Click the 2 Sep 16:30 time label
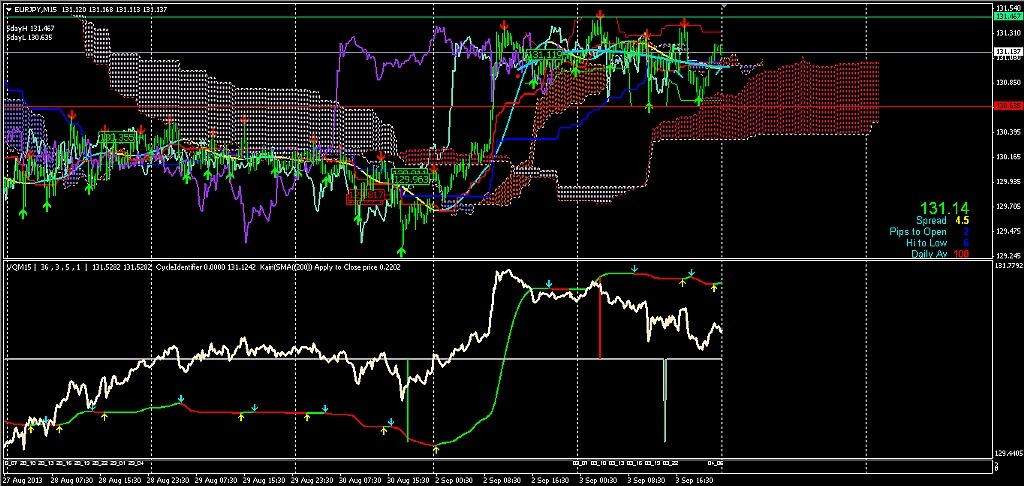This screenshot has height=486, width=1024. click(548, 480)
